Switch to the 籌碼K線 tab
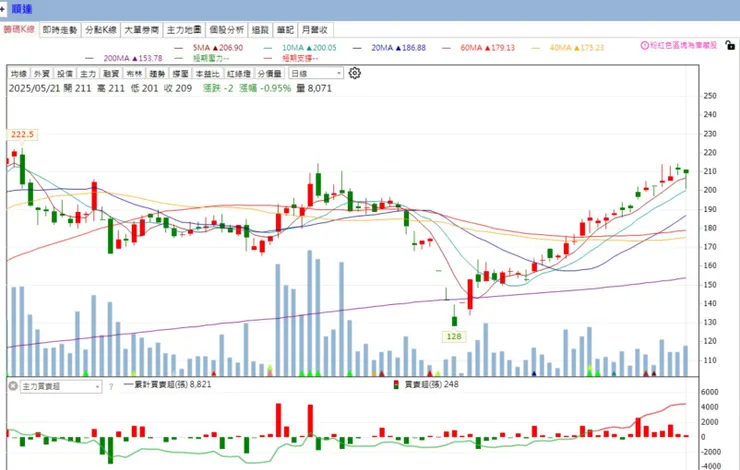Viewport: 740px width, 470px height. pyautogui.click(x=19, y=29)
